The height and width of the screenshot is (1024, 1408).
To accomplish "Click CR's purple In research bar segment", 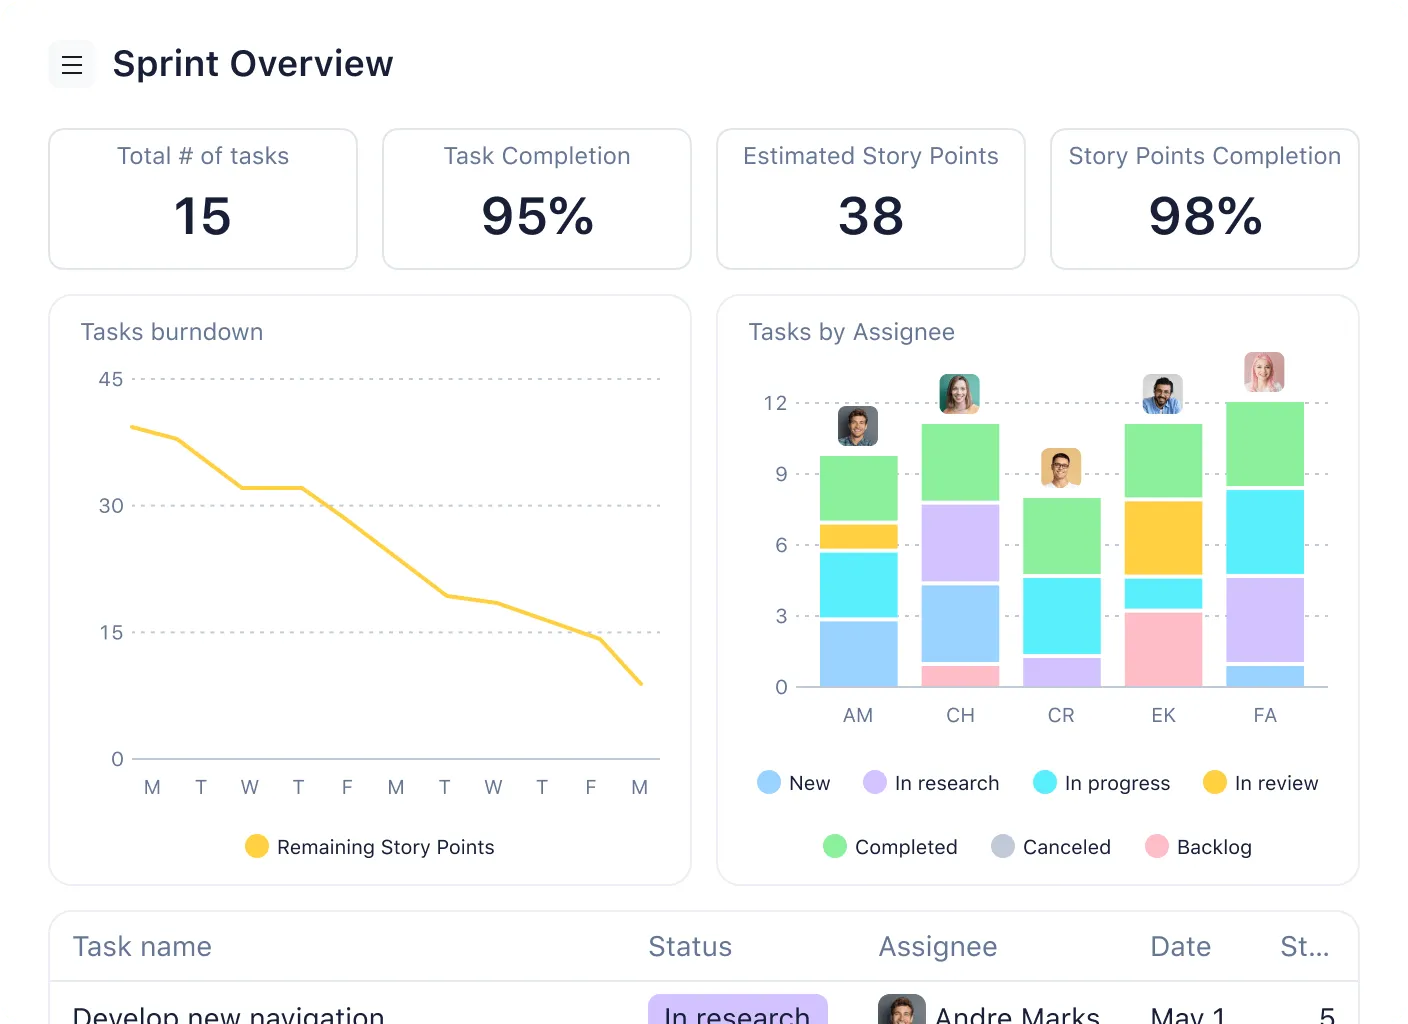I will point(1061,672).
